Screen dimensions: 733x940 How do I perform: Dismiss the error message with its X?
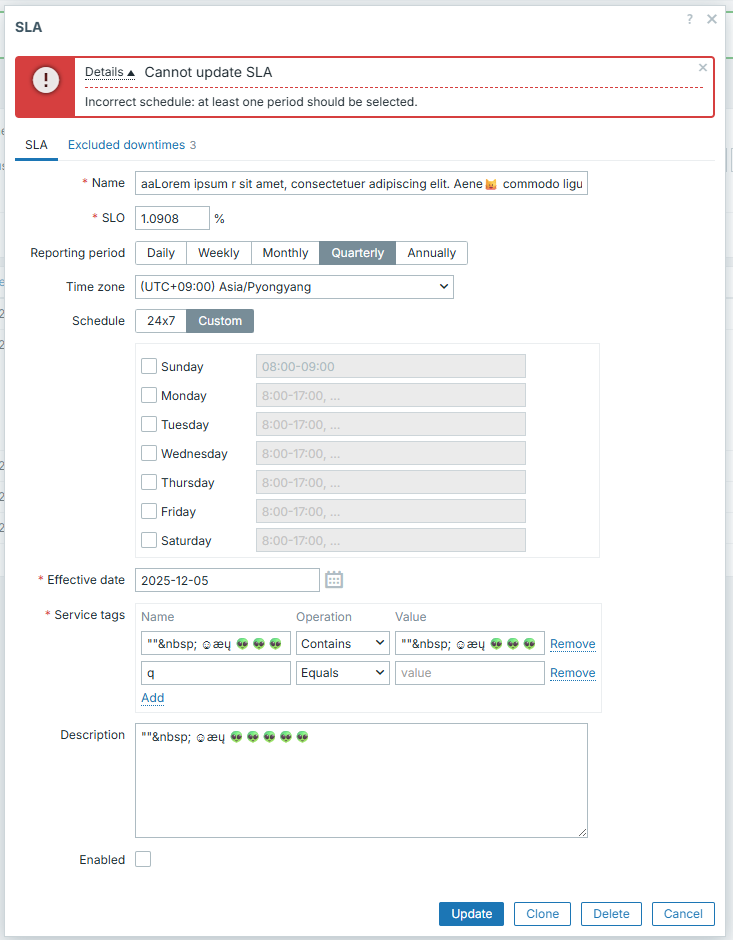pos(703,68)
